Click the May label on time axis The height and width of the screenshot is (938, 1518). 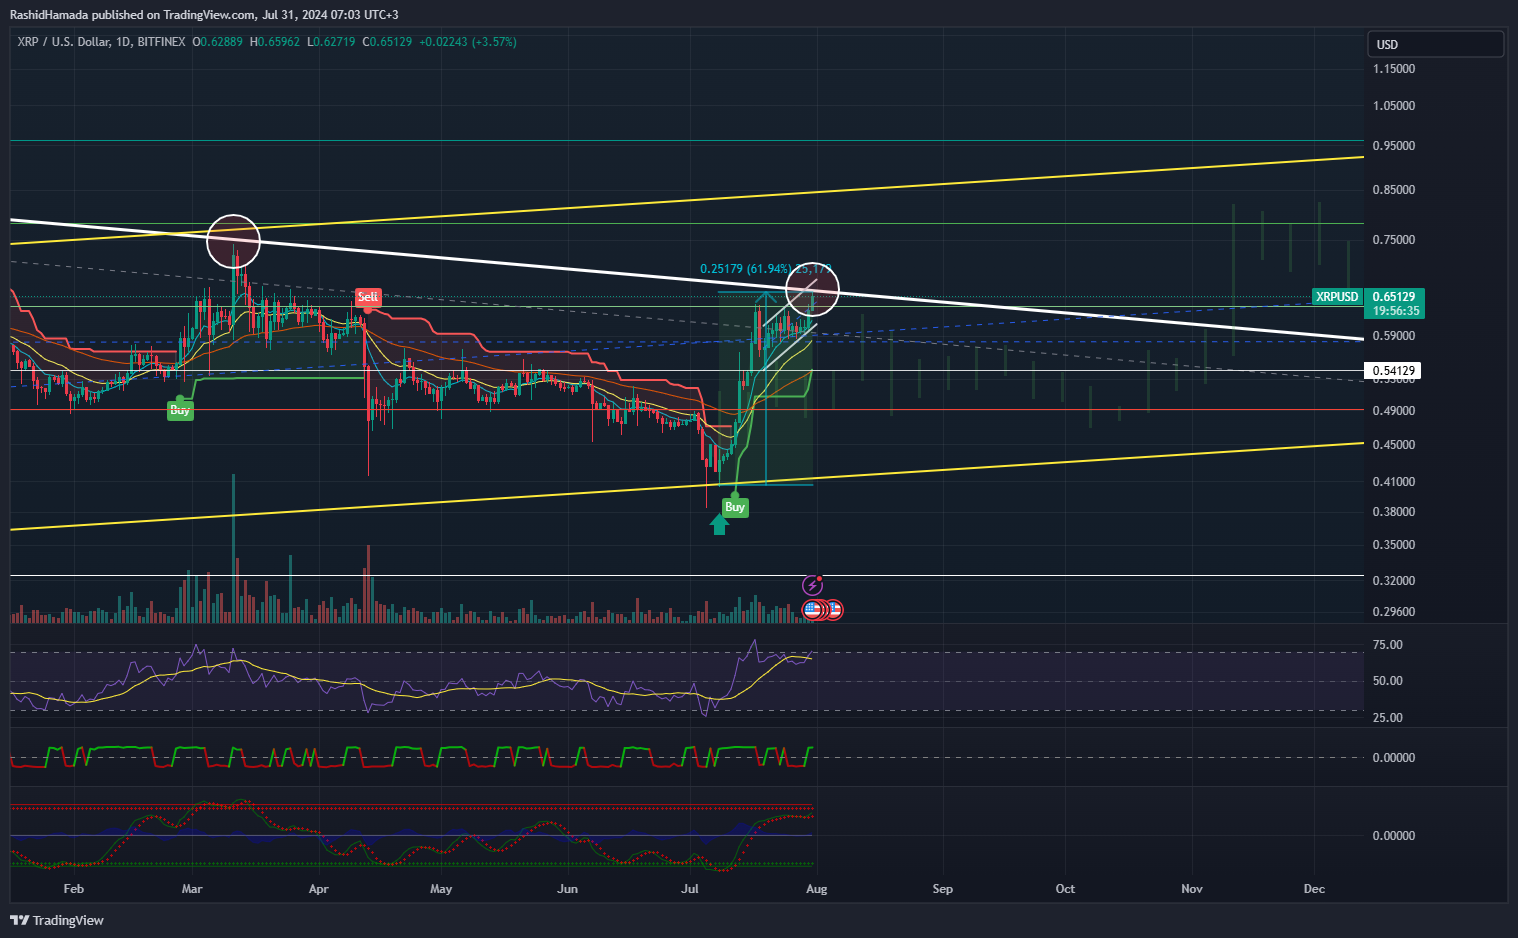click(x=441, y=889)
